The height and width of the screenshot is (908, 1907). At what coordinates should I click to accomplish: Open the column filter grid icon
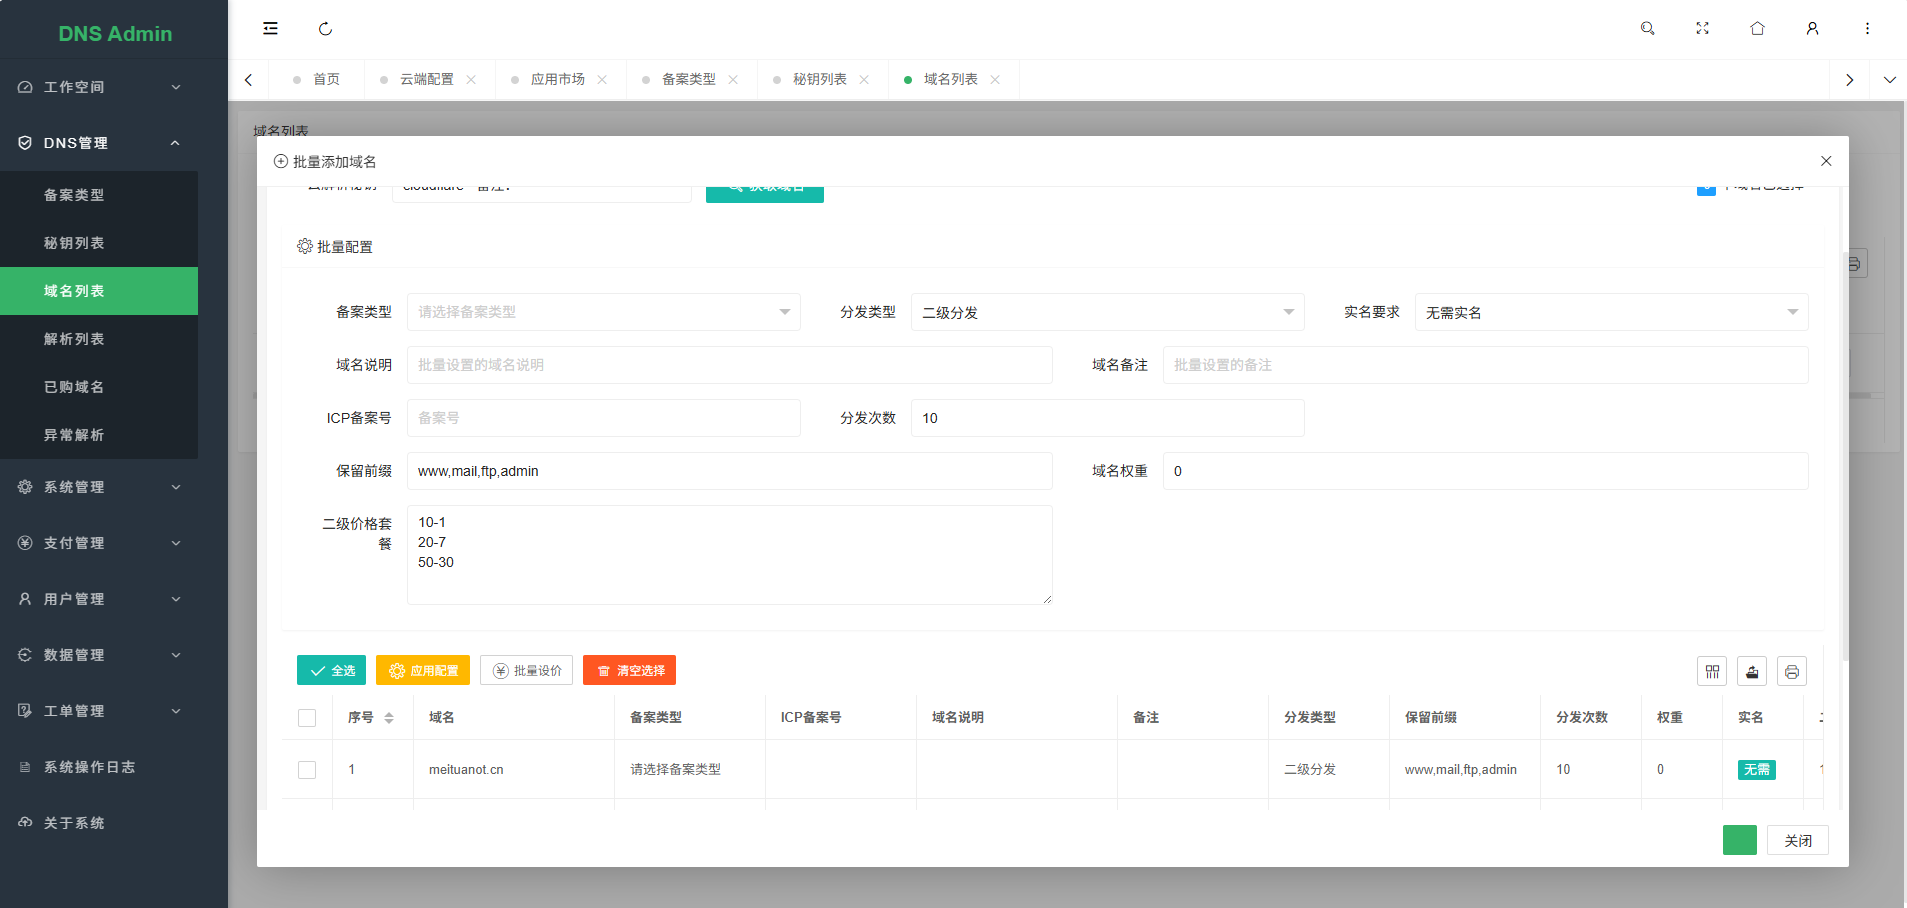(x=1712, y=671)
